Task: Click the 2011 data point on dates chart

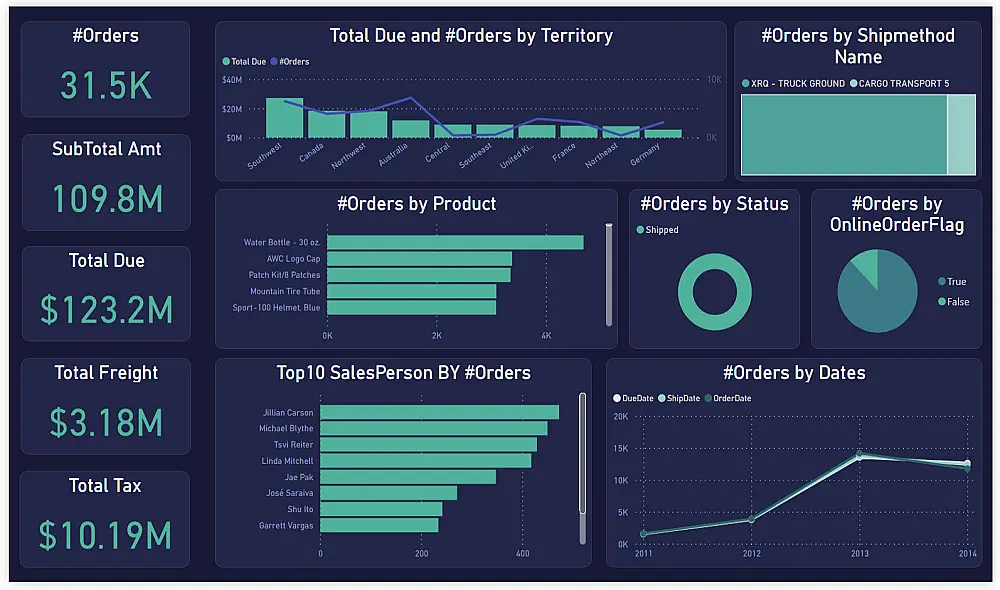Action: (x=643, y=533)
